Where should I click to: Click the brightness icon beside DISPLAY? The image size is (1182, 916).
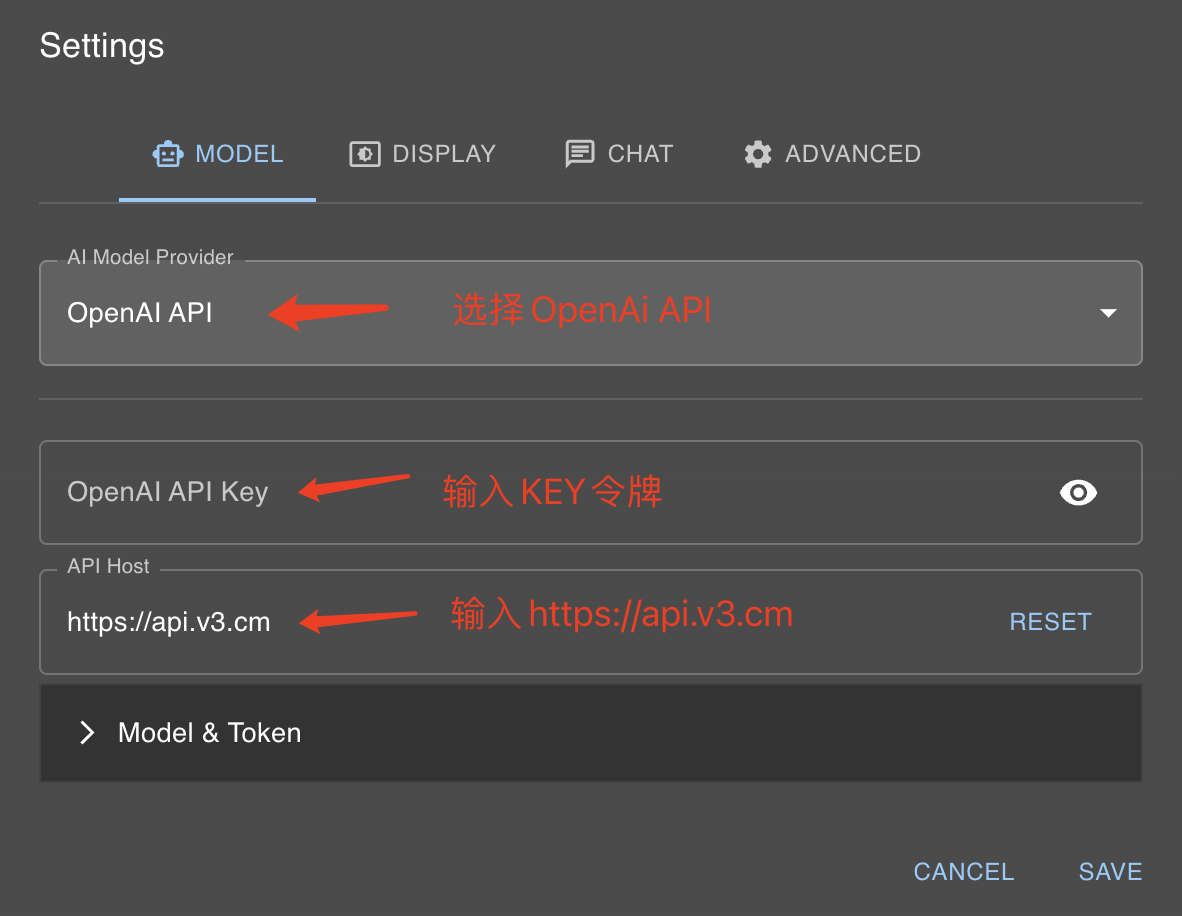365,154
